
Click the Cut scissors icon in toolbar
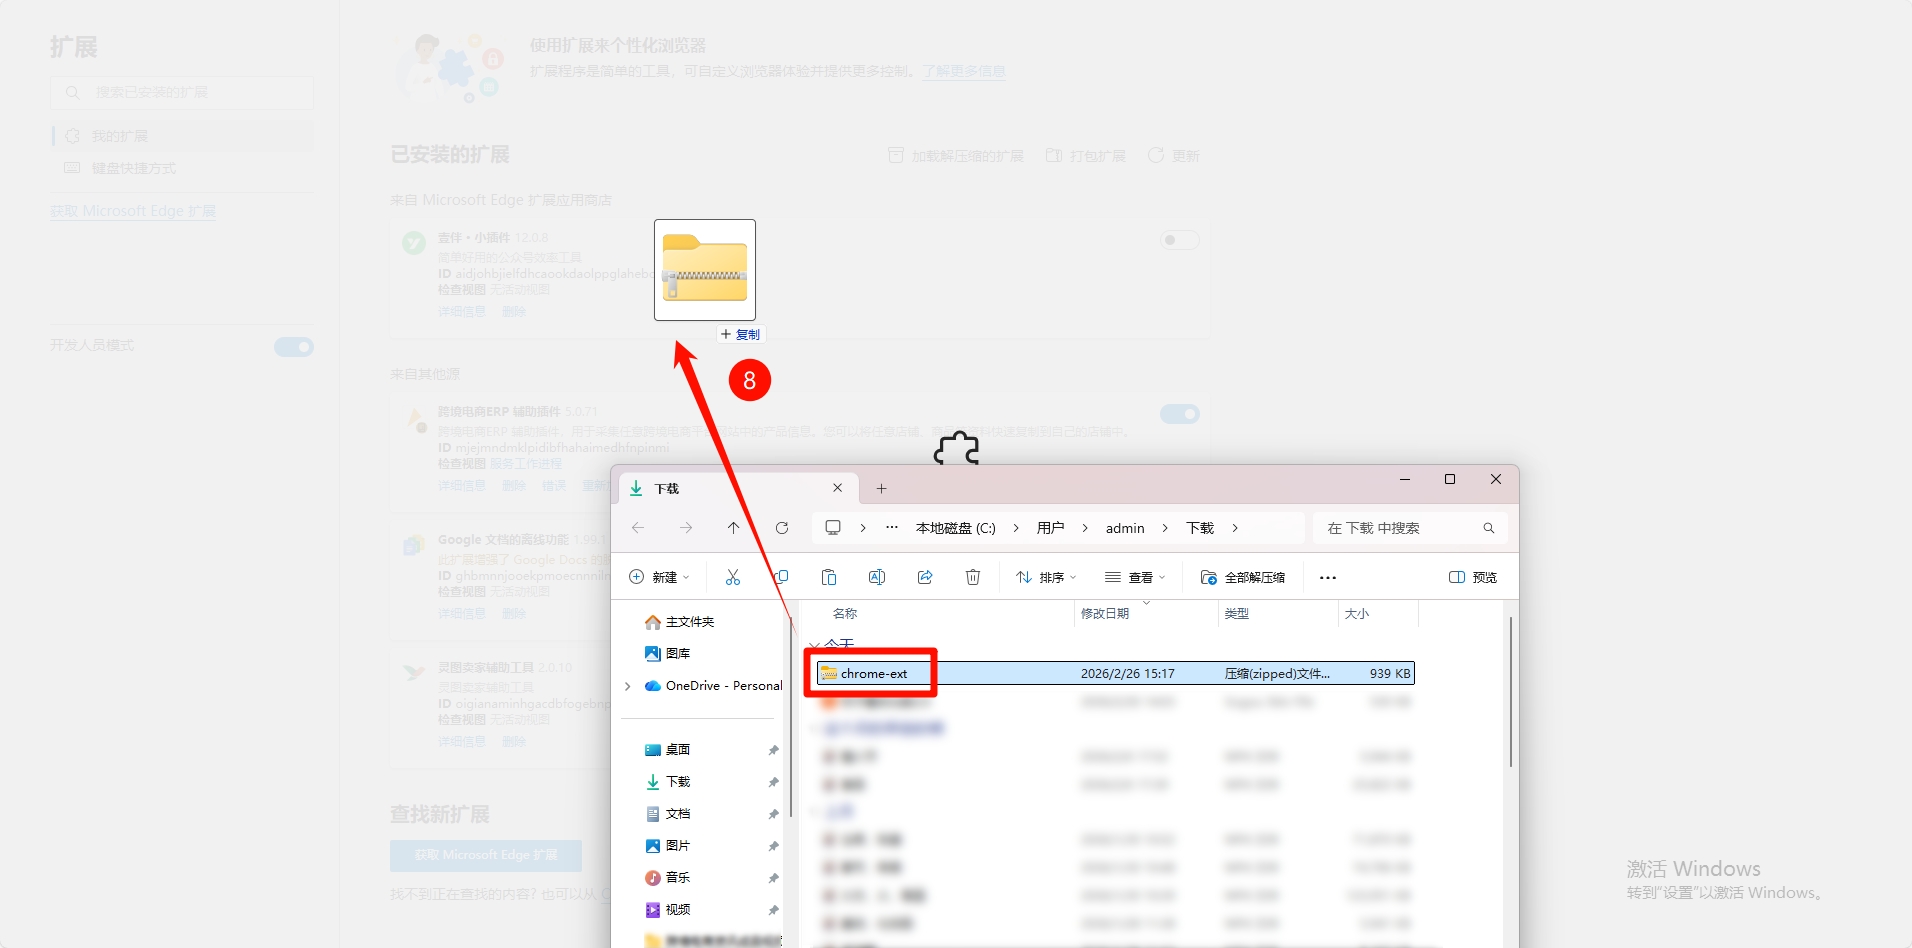pyautogui.click(x=733, y=577)
